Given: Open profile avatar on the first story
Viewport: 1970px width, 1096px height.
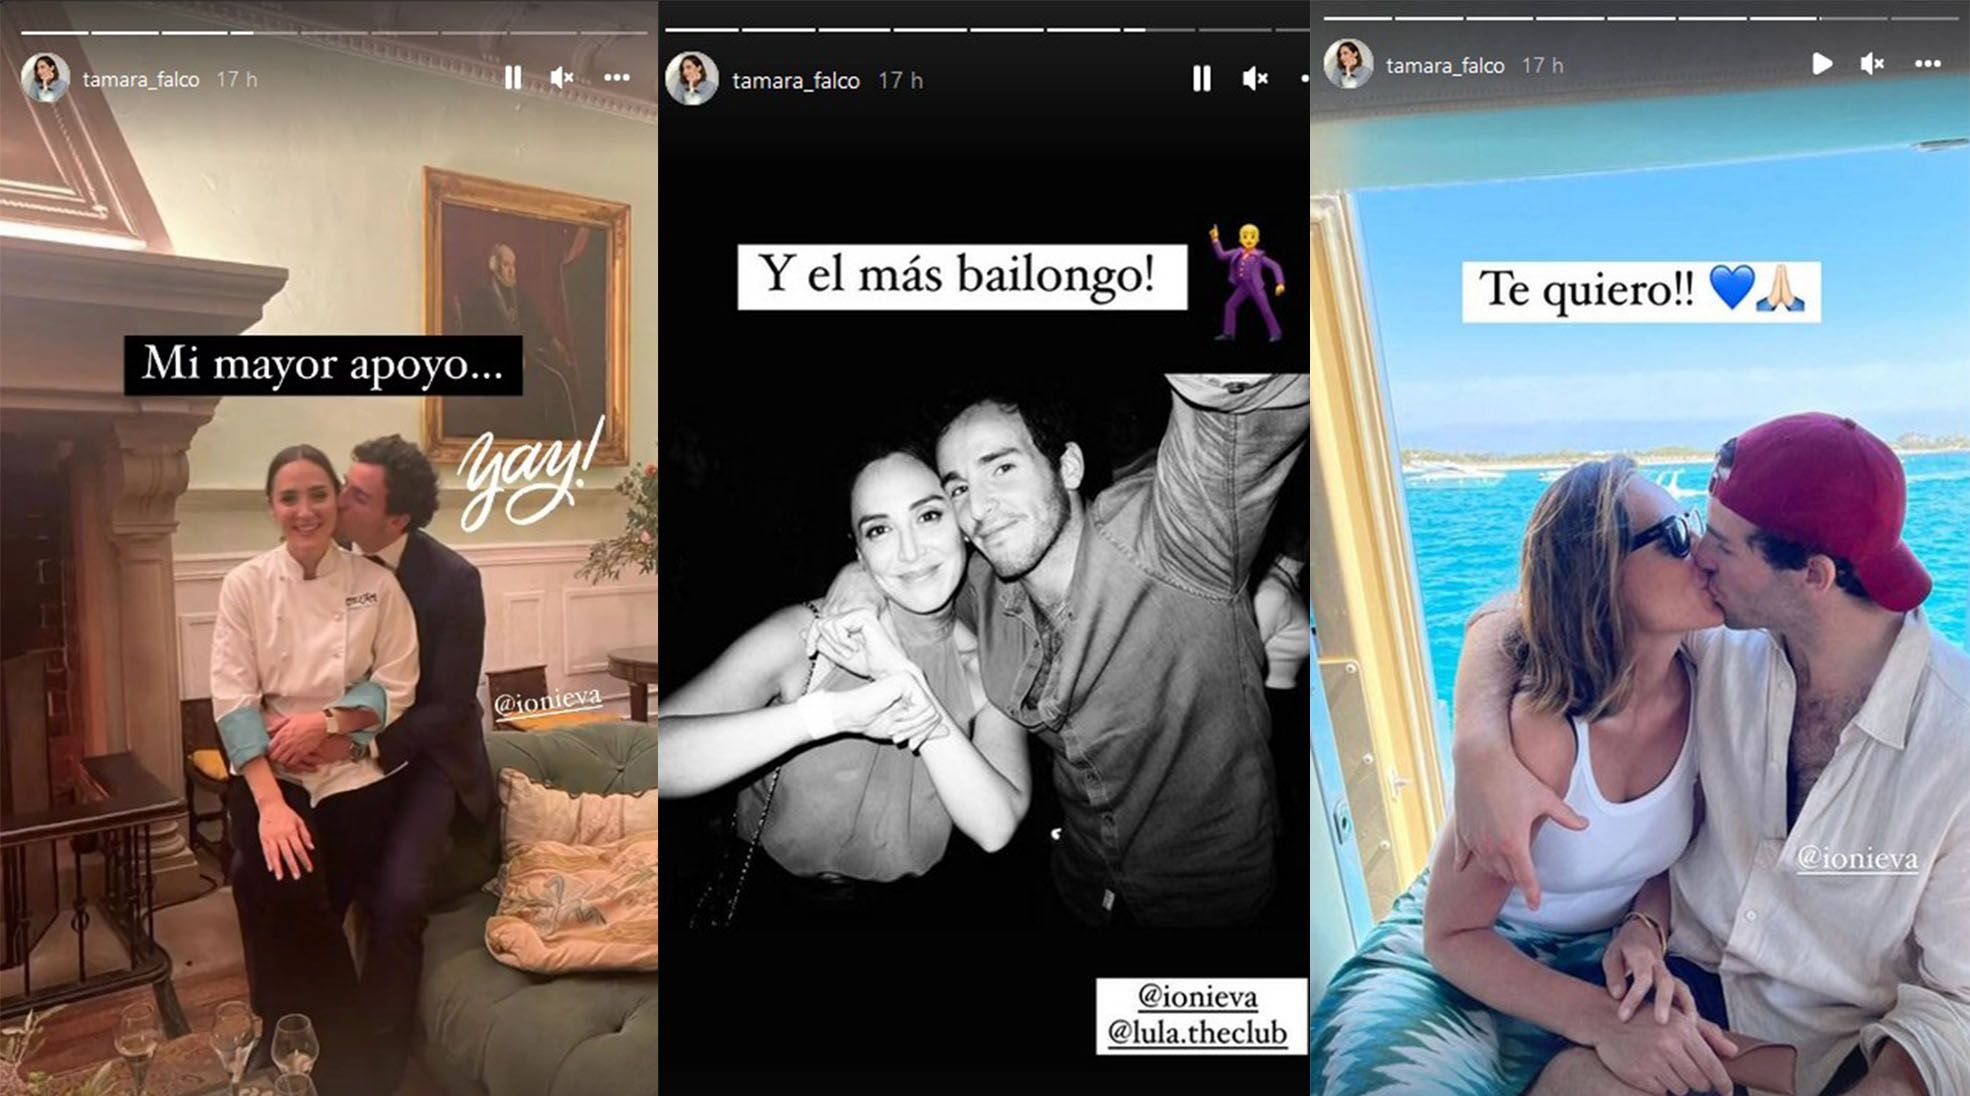Looking at the screenshot, I should 45,78.
